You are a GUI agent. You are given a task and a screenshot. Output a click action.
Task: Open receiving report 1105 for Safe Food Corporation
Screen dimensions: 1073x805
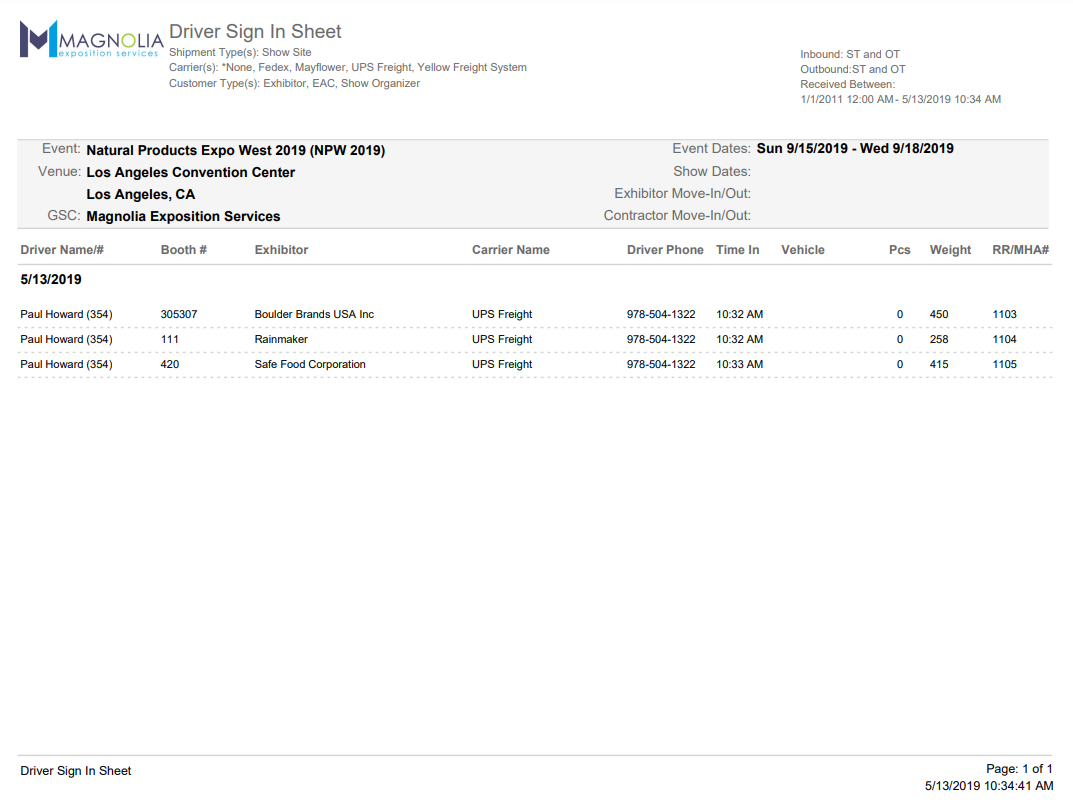coord(1003,364)
